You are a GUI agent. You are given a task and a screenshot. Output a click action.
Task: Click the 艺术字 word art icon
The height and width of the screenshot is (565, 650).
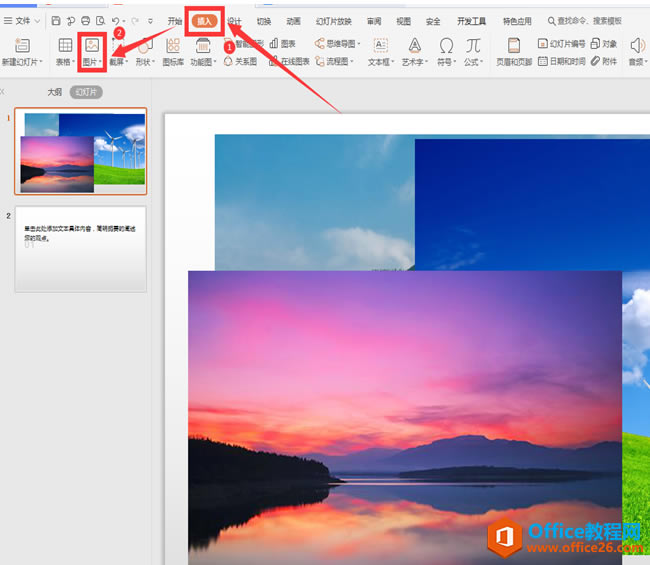pos(415,45)
